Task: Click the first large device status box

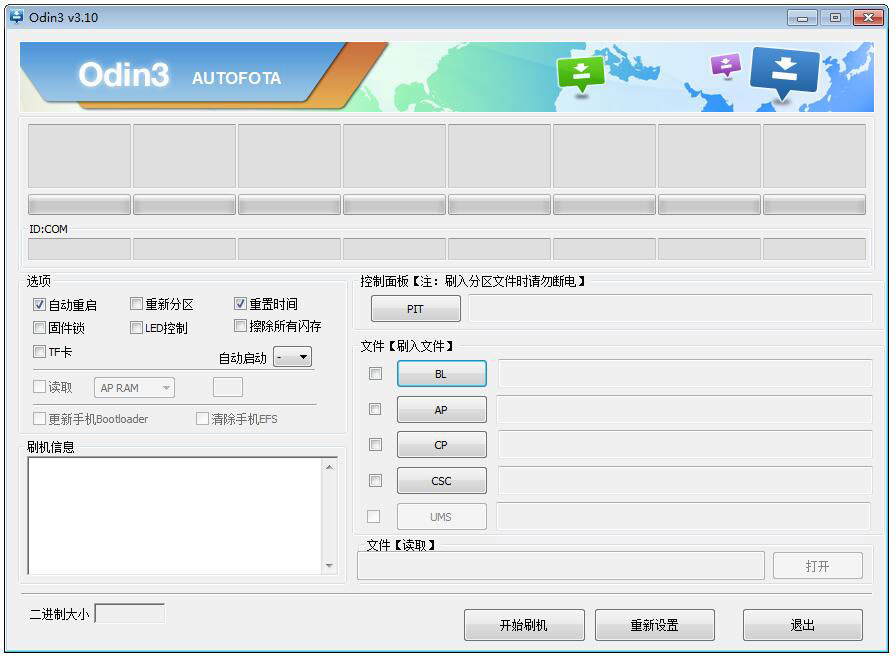Action: click(79, 156)
